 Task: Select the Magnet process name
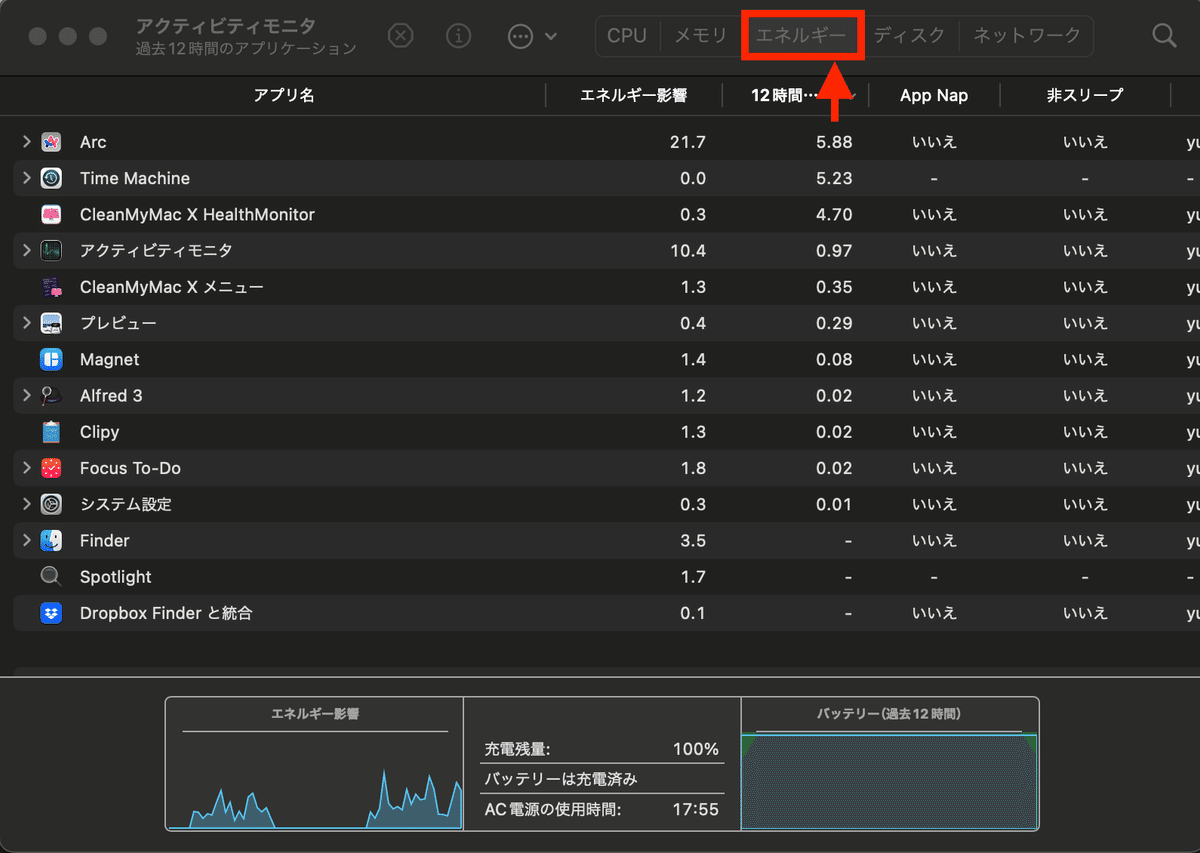[x=110, y=359]
